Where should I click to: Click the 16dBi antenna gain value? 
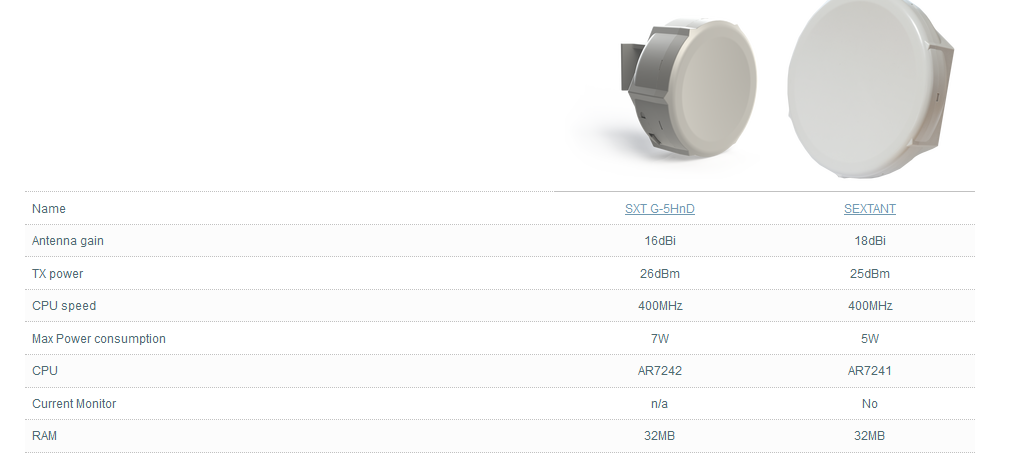click(x=660, y=241)
